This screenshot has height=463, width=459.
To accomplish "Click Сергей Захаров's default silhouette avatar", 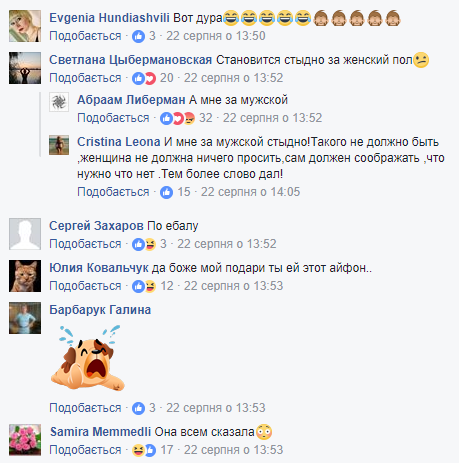I will coord(25,234).
